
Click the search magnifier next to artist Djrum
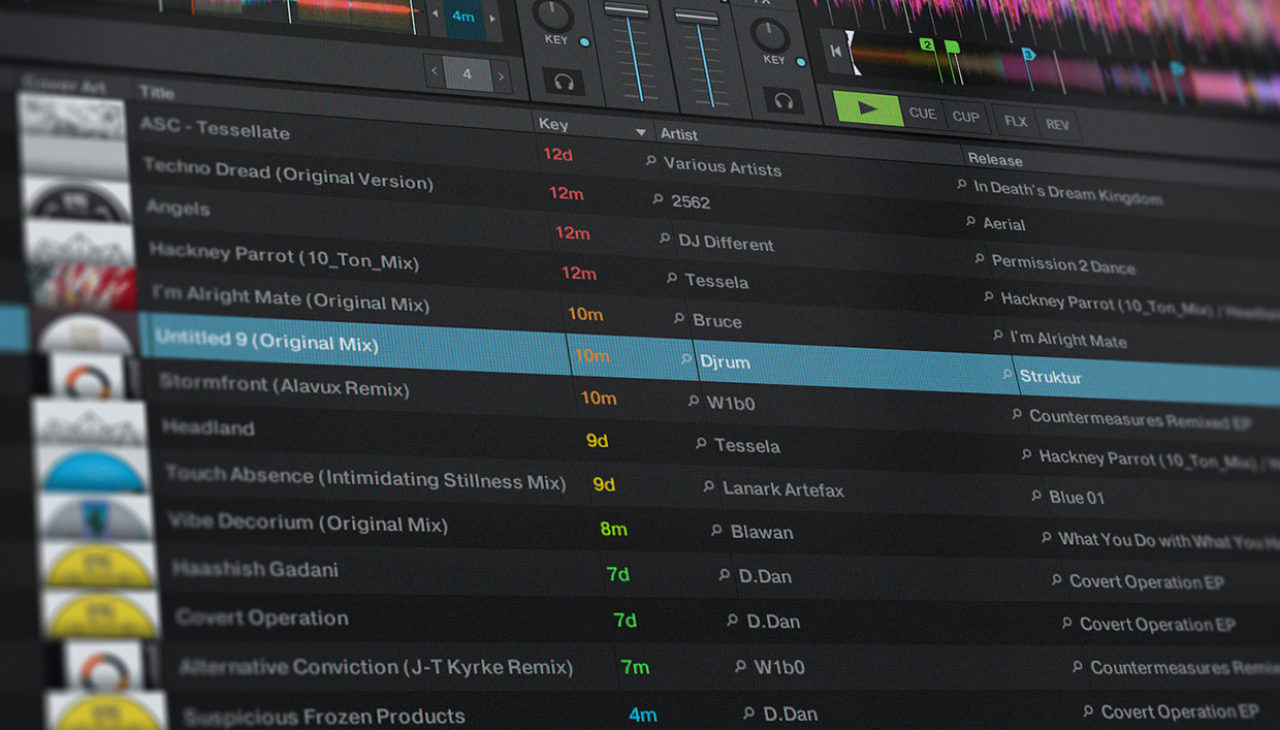[685, 360]
